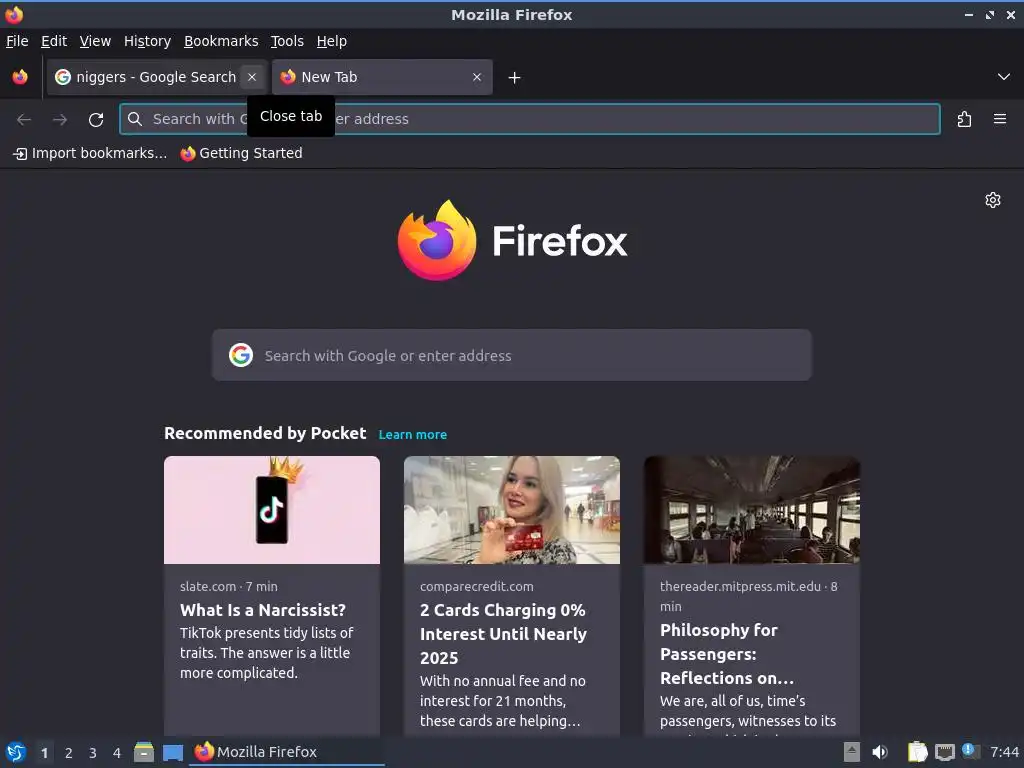Image resolution: width=1024 pixels, height=768 pixels.
Task: Open the Getting Started bookmark
Action: click(x=242, y=153)
